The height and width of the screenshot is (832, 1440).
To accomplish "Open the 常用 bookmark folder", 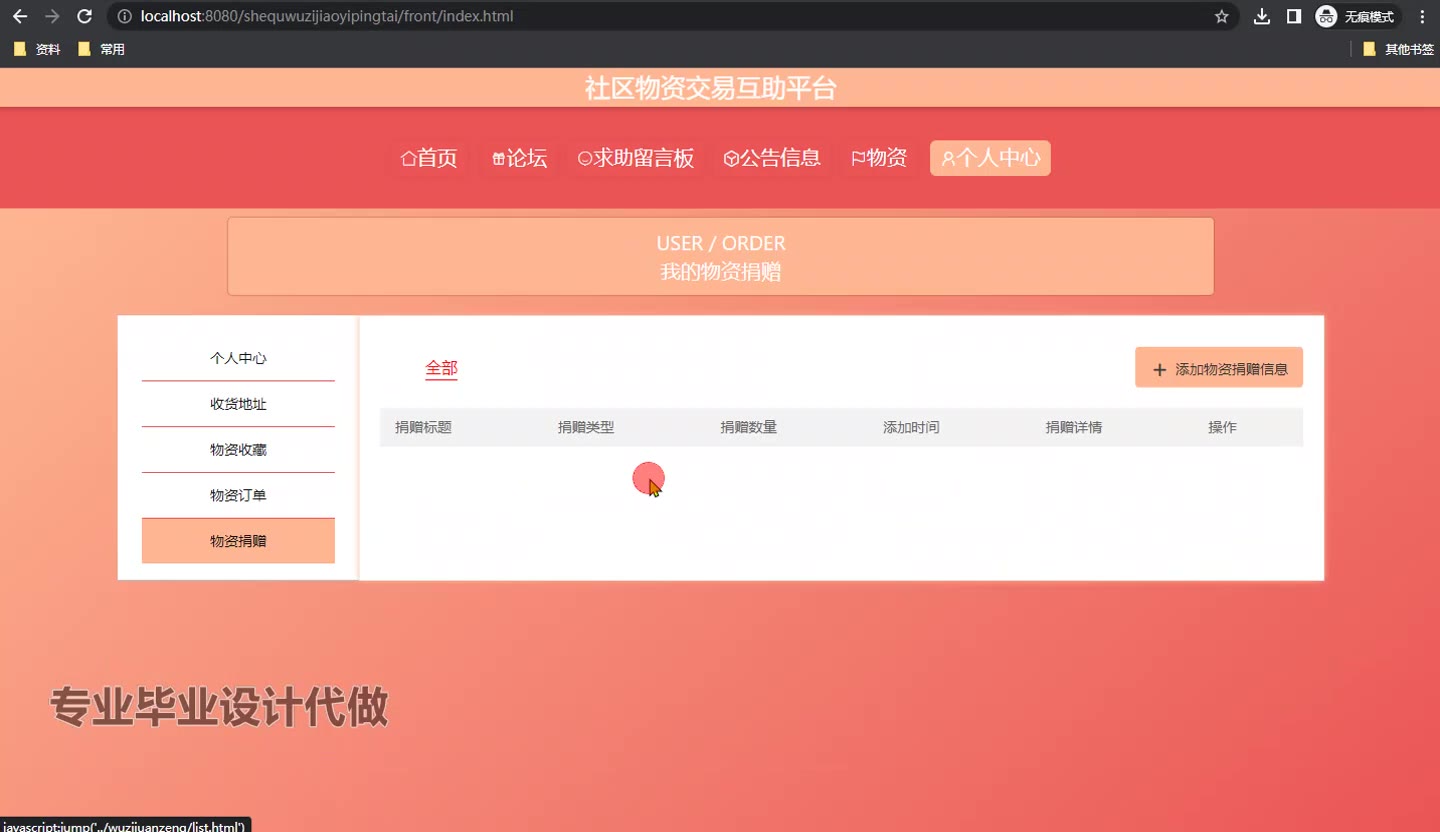I will (101, 49).
